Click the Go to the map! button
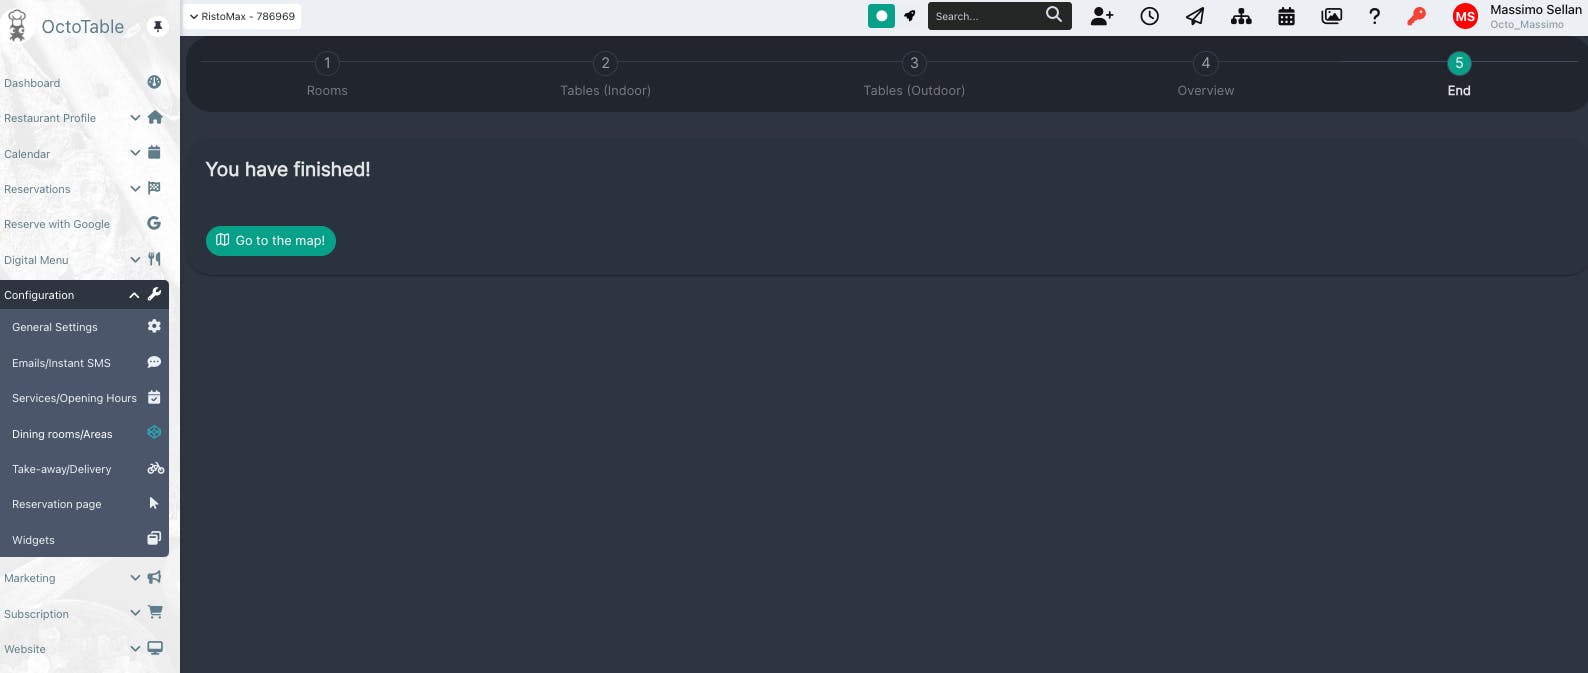The height and width of the screenshot is (673, 1588). click(271, 241)
